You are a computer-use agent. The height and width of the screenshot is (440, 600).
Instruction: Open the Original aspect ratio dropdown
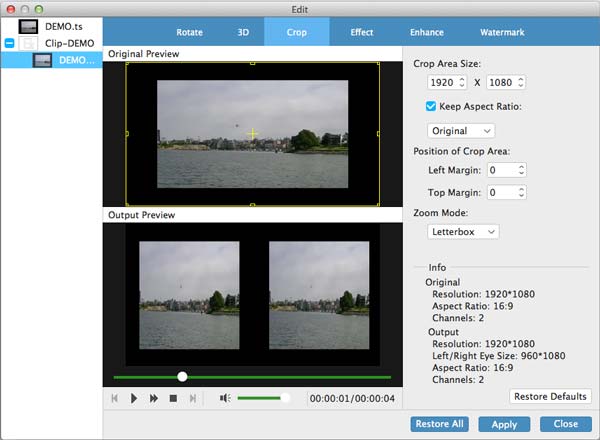point(461,131)
